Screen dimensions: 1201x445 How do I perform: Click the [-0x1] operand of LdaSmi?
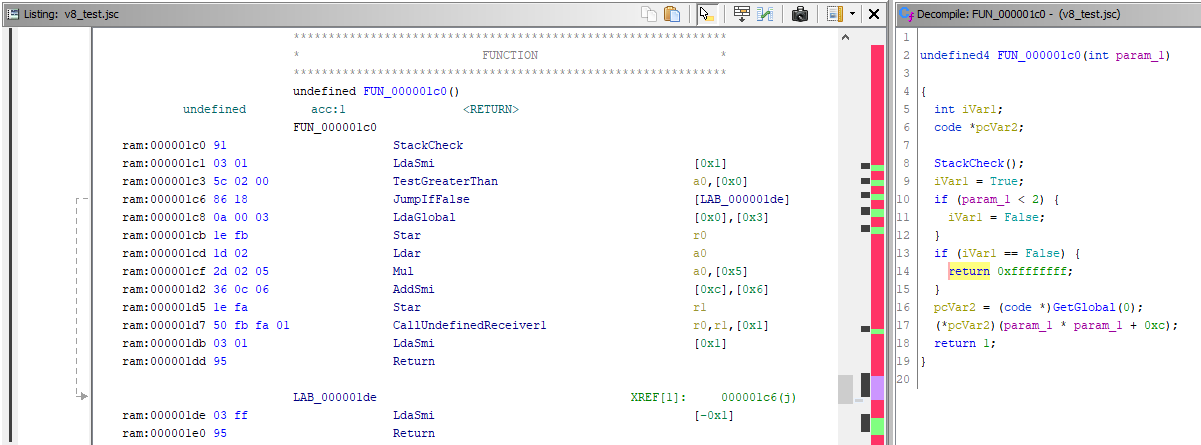tap(714, 415)
